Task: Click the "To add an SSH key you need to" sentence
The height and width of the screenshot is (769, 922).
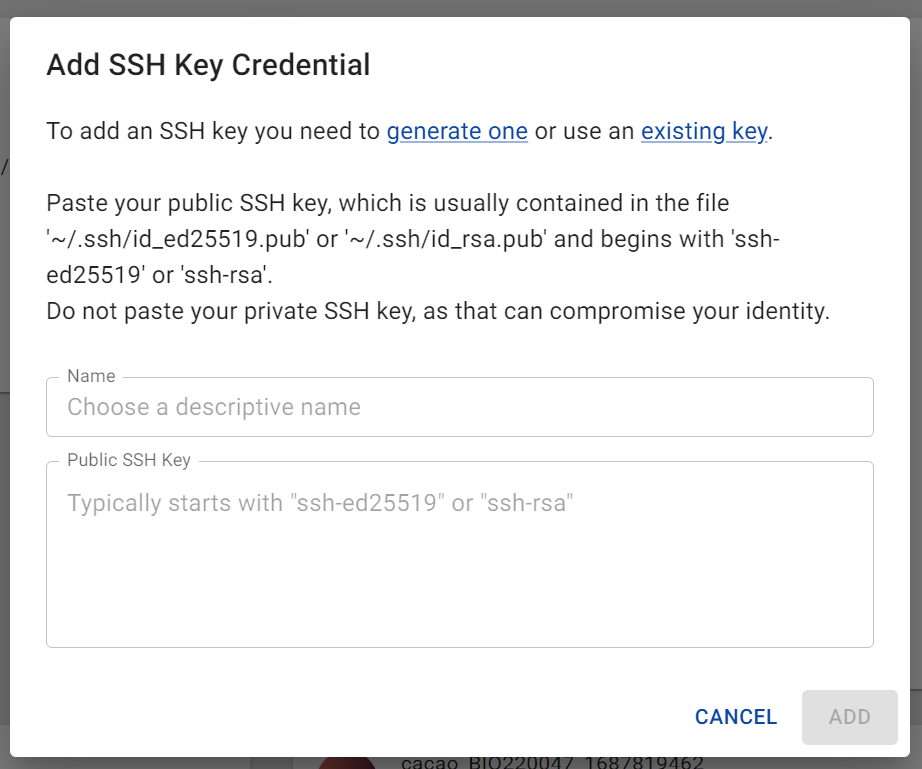Action: click(x=213, y=131)
